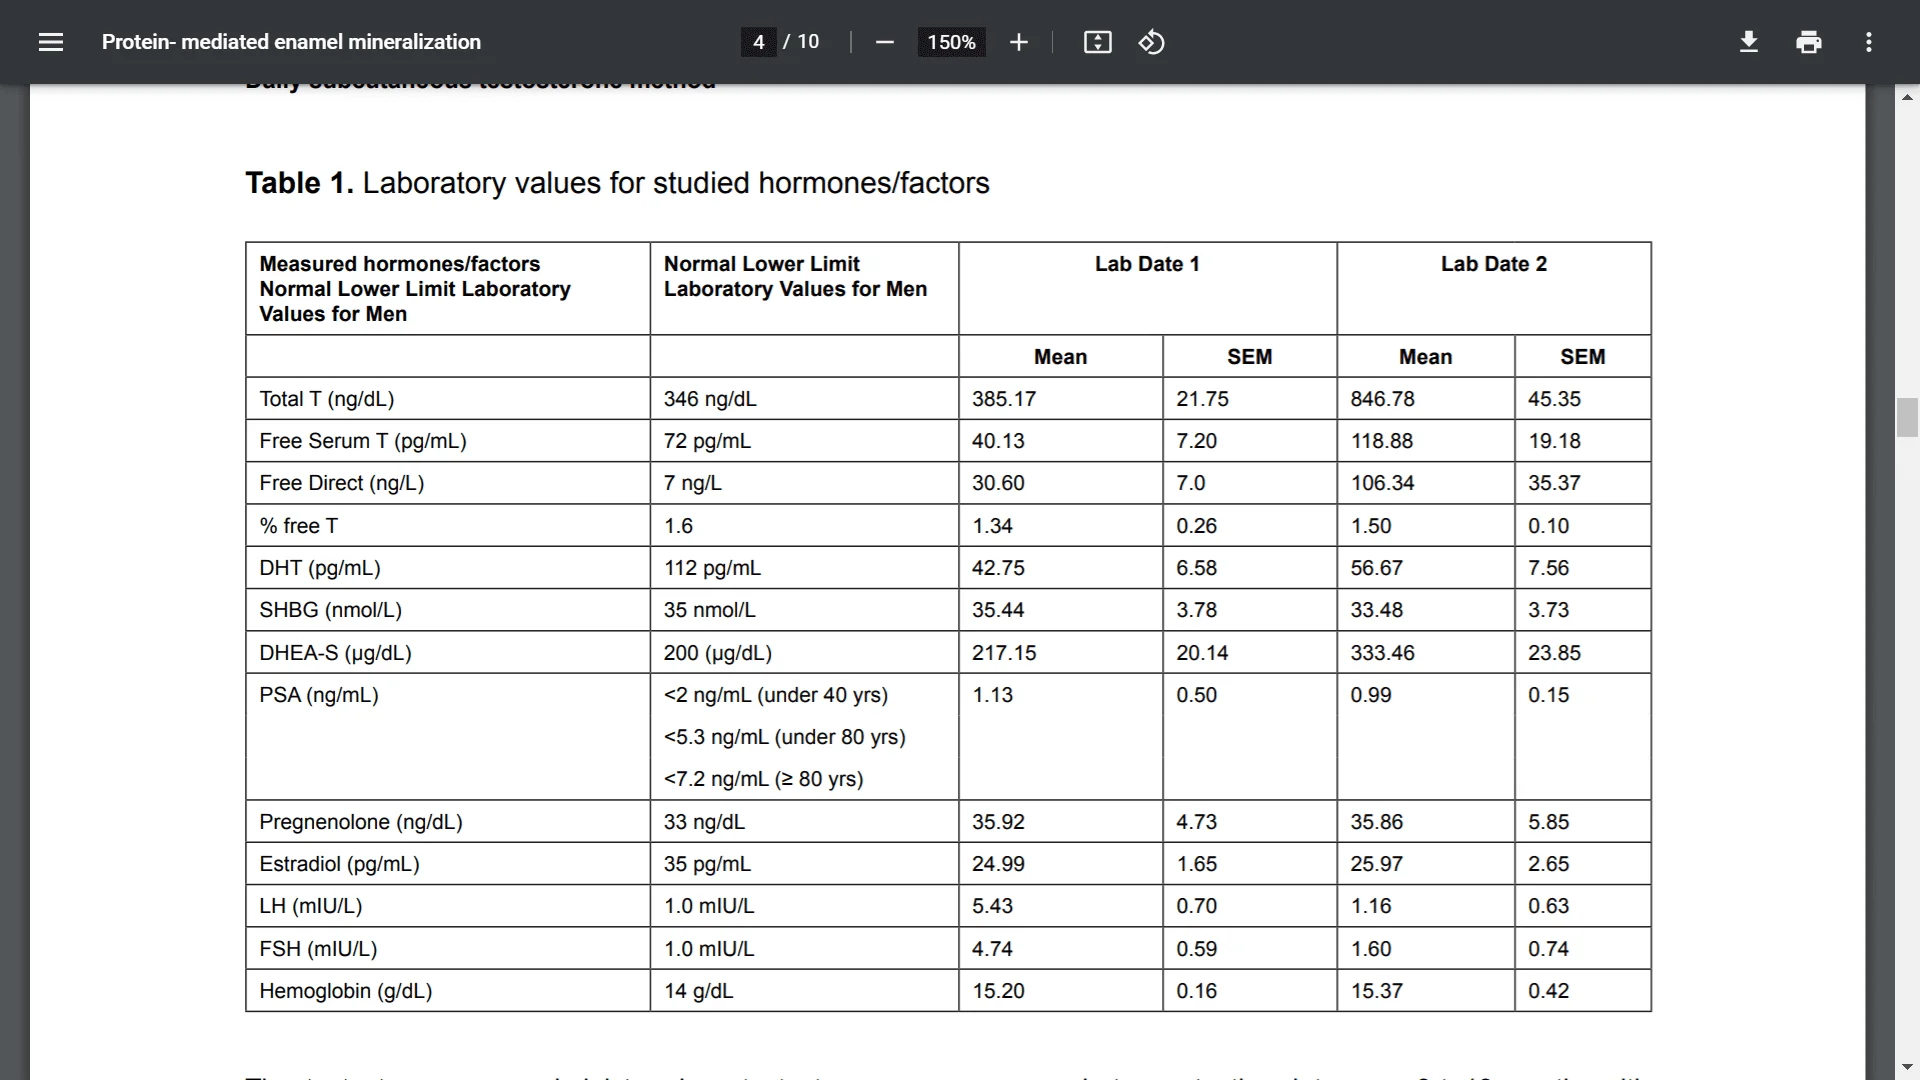Click the 'DHEA-S (µg/dL)' row label
The width and height of the screenshot is (1920, 1080).
point(336,653)
